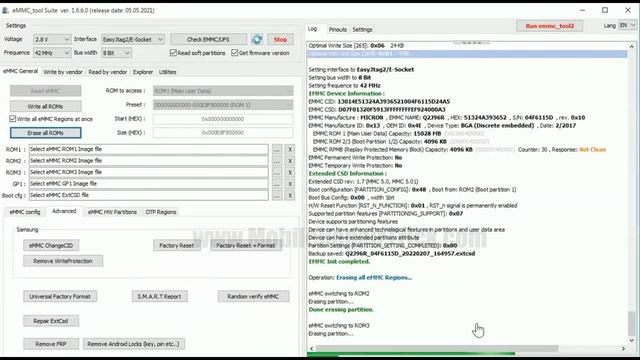Image resolution: width=640 pixels, height=360 pixels.
Task: Click the Start (HEX) input field
Action: pyautogui.click(x=223, y=119)
